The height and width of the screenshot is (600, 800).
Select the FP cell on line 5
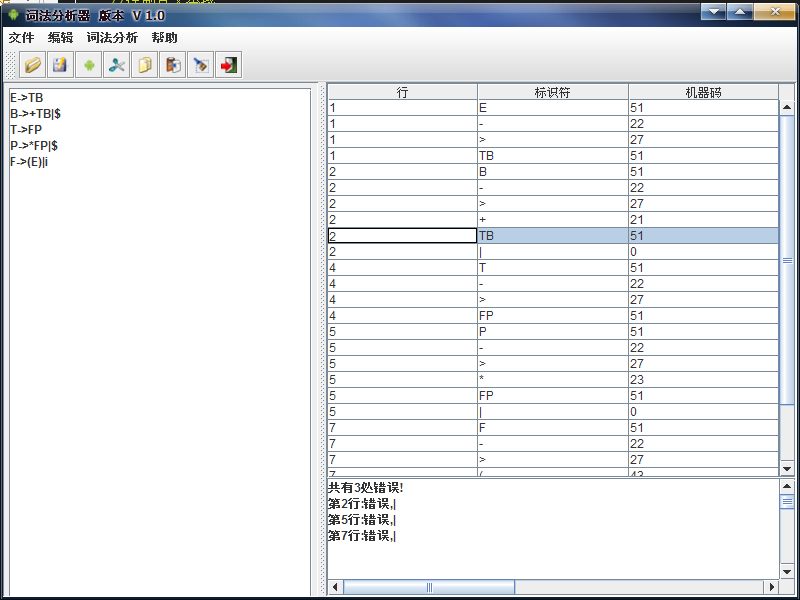pos(553,396)
